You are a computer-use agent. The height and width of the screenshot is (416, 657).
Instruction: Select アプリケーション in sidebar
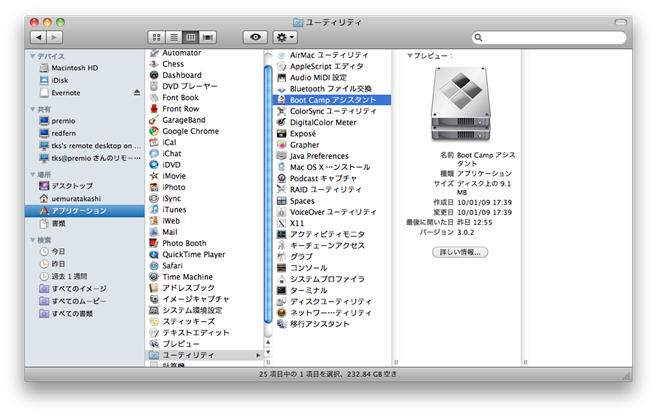pos(85,211)
